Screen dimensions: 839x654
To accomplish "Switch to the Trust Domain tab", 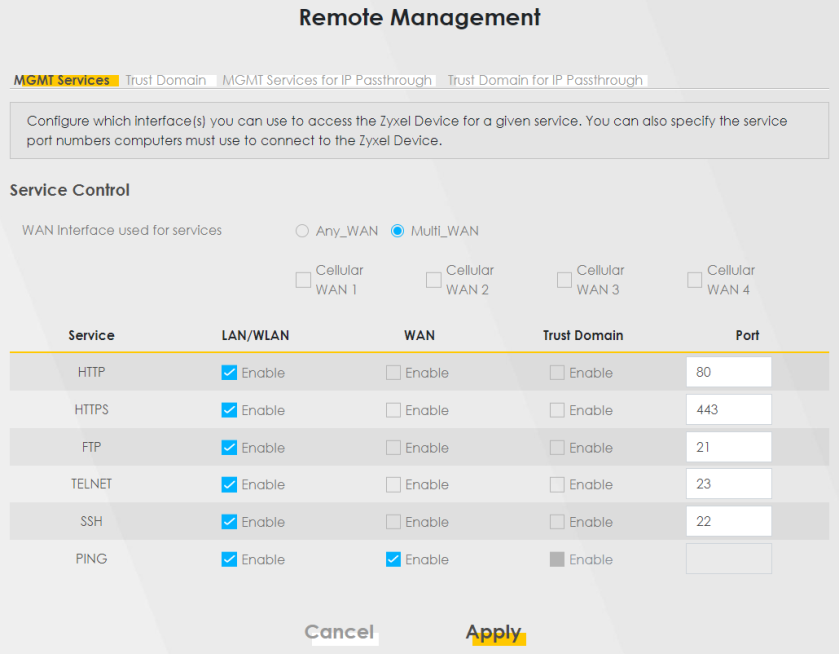I will point(166,80).
